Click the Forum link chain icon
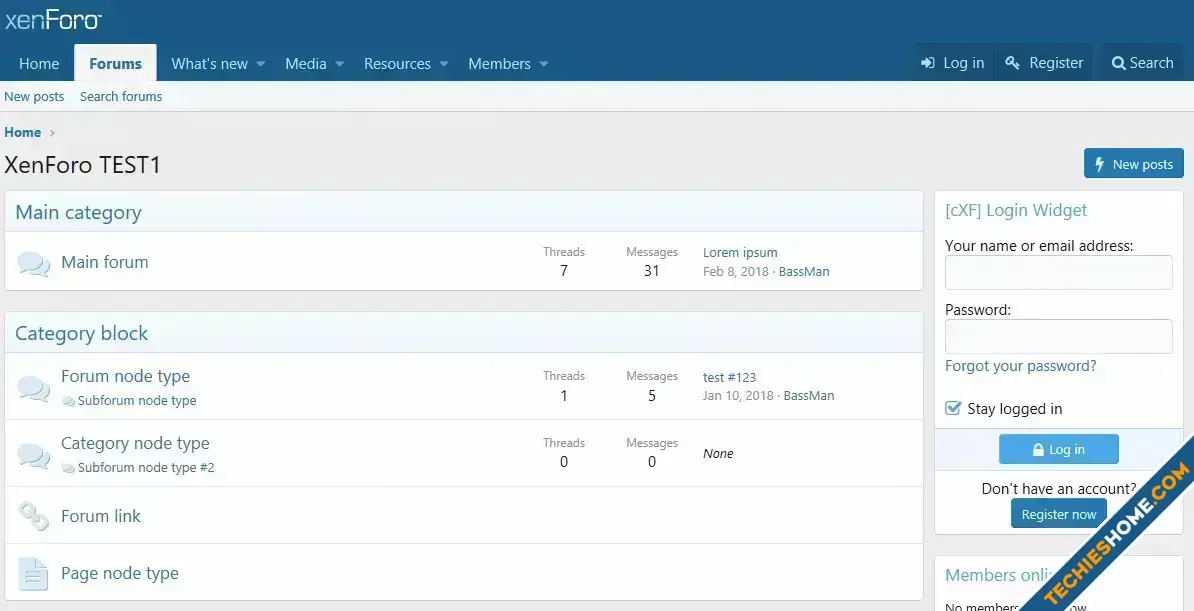This screenshot has width=1194, height=611. (x=34, y=516)
